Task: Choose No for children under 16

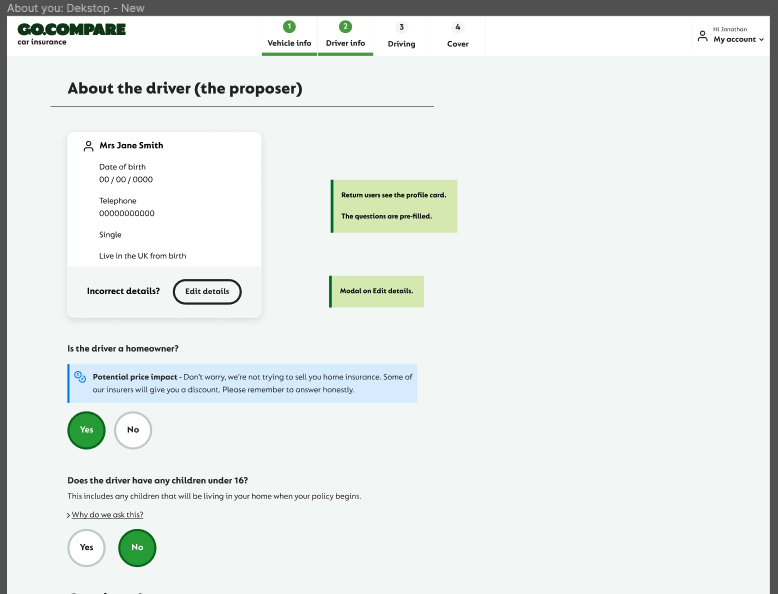Action: [x=137, y=547]
